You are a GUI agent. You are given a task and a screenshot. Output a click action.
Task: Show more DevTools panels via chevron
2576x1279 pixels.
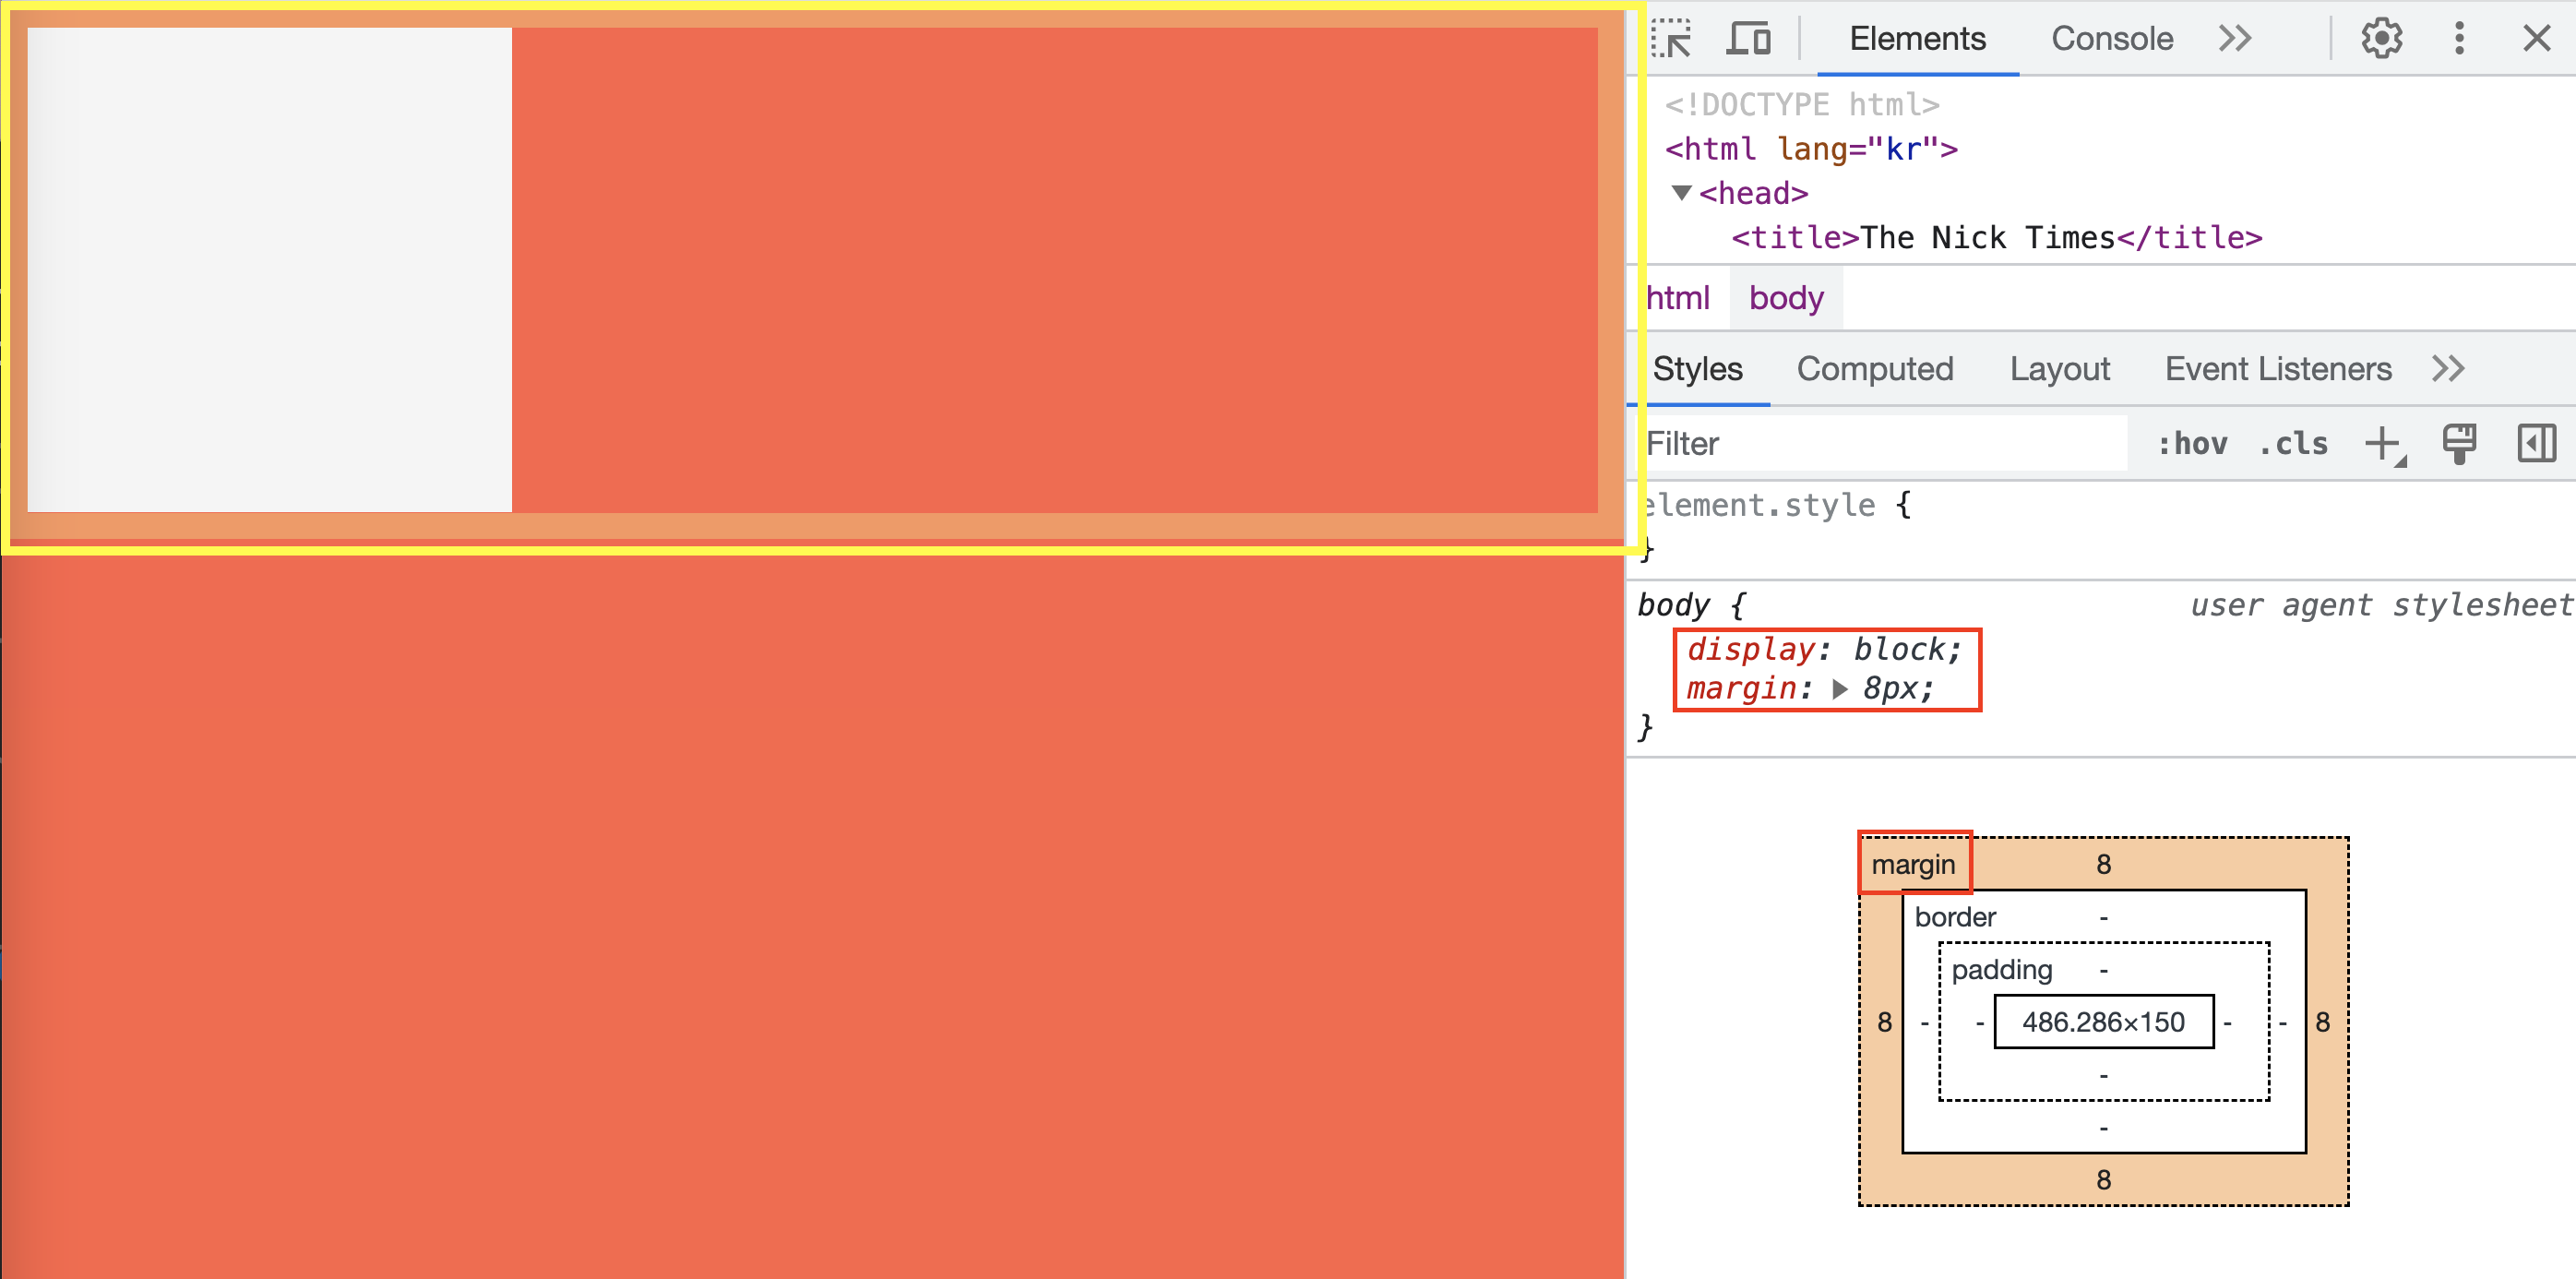click(x=2235, y=39)
